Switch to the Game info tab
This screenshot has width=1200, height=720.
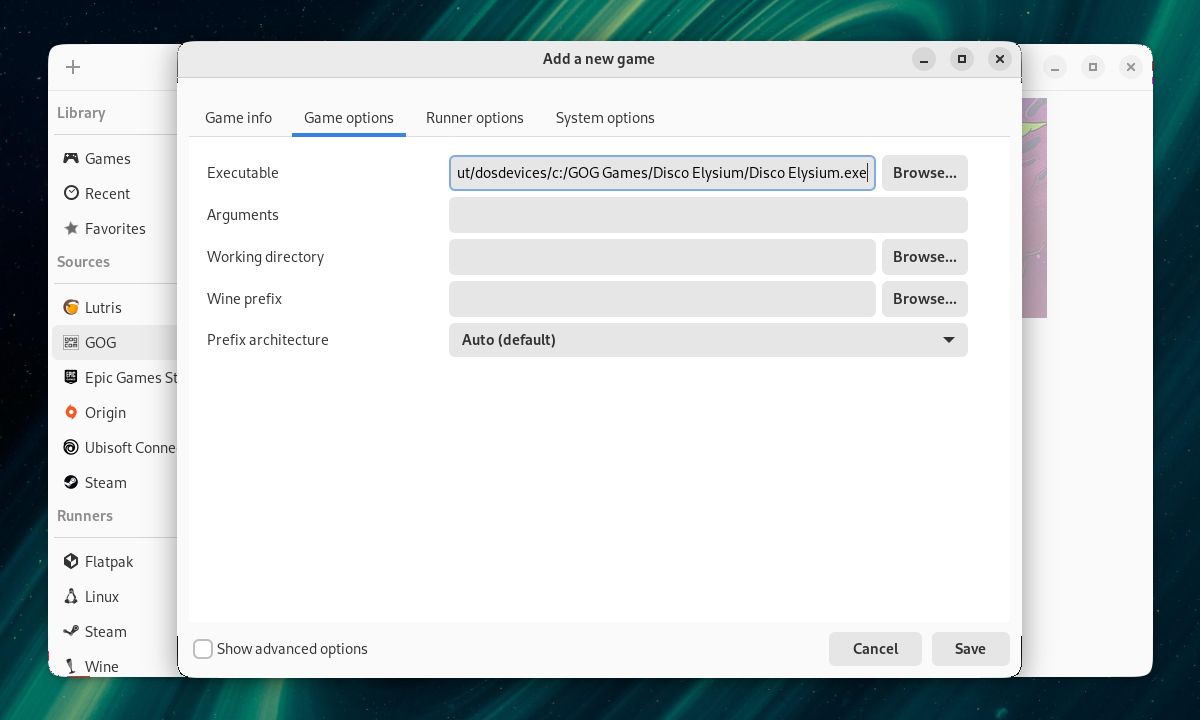point(238,118)
